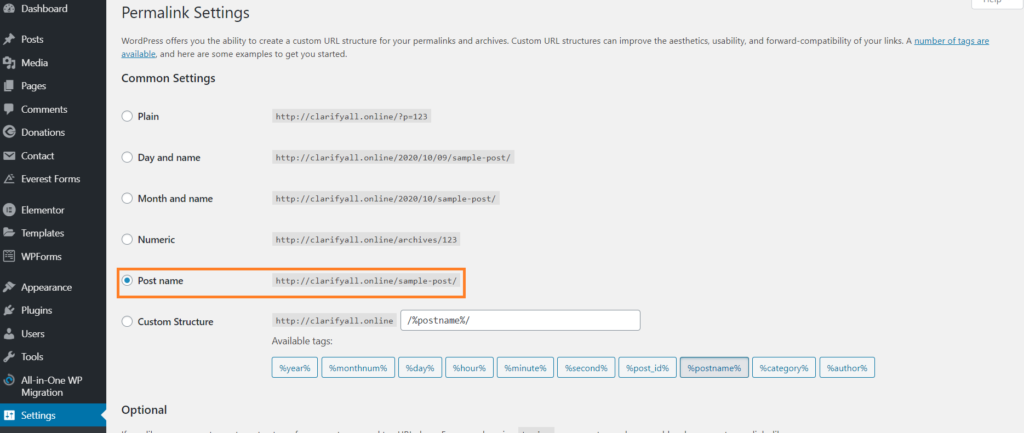The width and height of the screenshot is (1024, 433).
Task: Open the Everest Forms menu
Action: (x=50, y=178)
